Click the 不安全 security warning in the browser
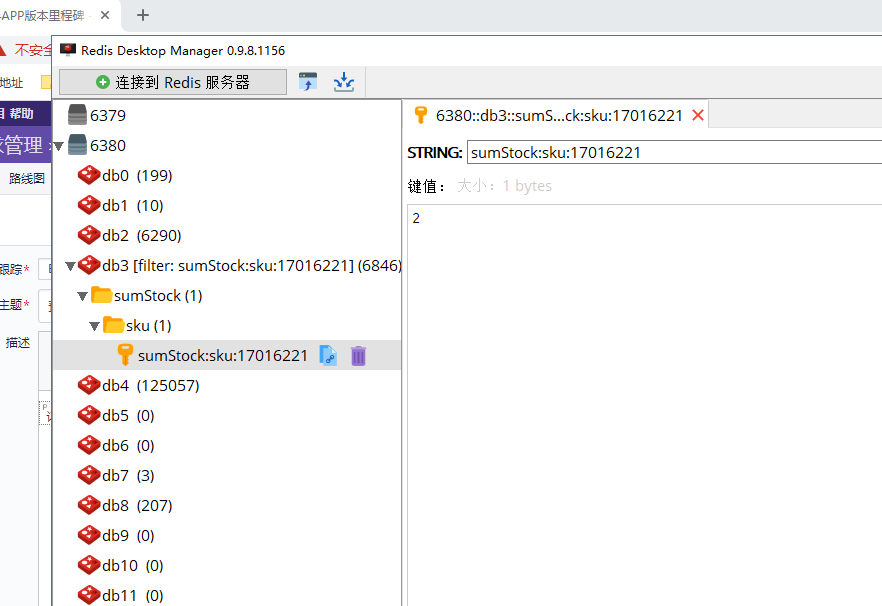882x606 pixels. point(33,51)
